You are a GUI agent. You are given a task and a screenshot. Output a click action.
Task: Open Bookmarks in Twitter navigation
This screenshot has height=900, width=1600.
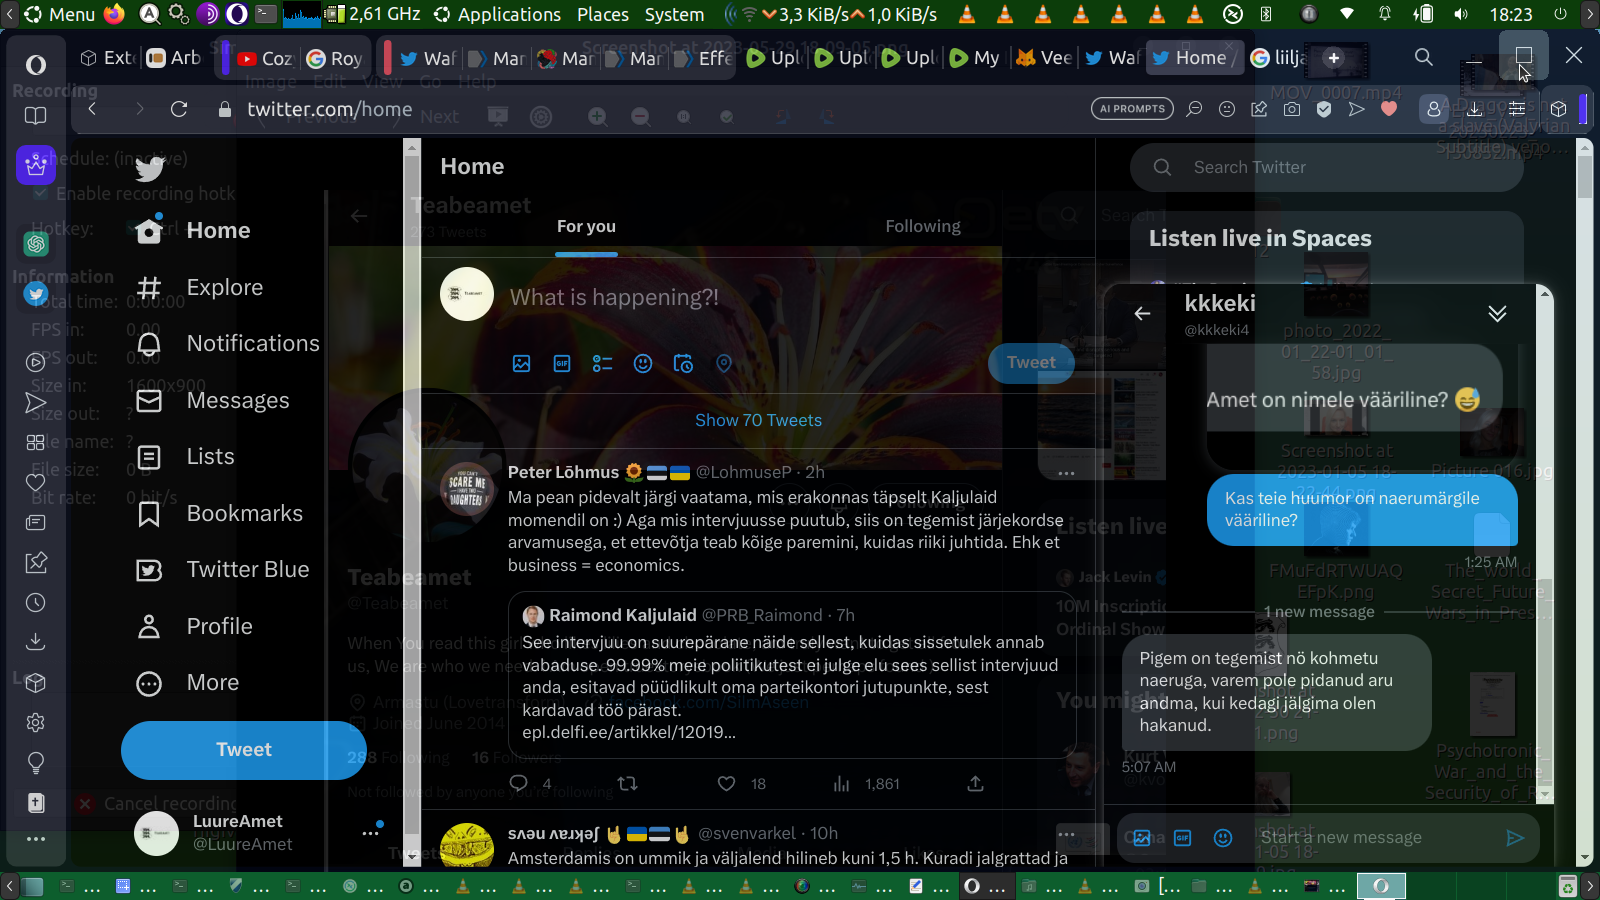pos(219,514)
